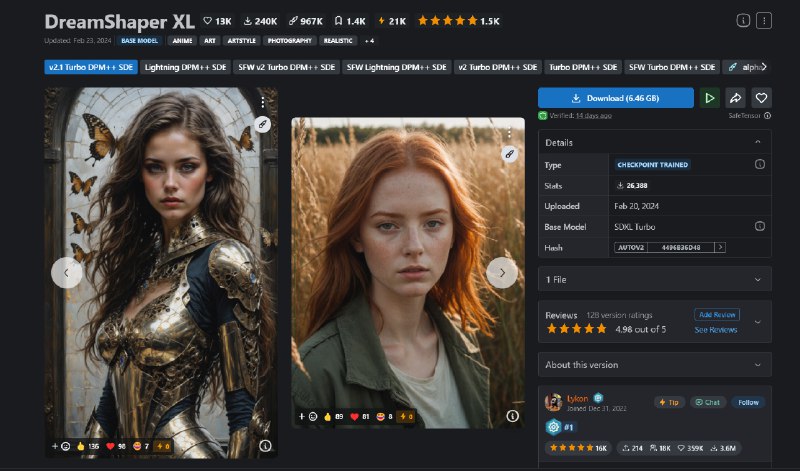Toggle laugh reaction 7 on armored image
Screen dimensions: 800x471
pos(141,446)
